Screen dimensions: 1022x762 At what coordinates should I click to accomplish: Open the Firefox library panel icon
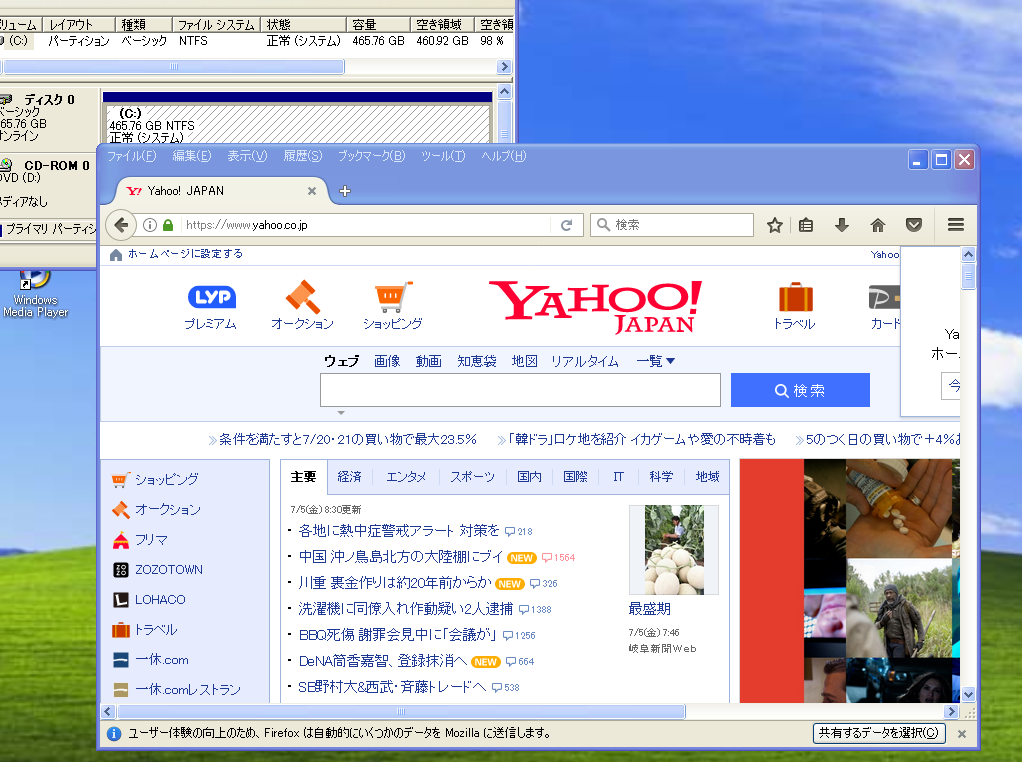[806, 224]
